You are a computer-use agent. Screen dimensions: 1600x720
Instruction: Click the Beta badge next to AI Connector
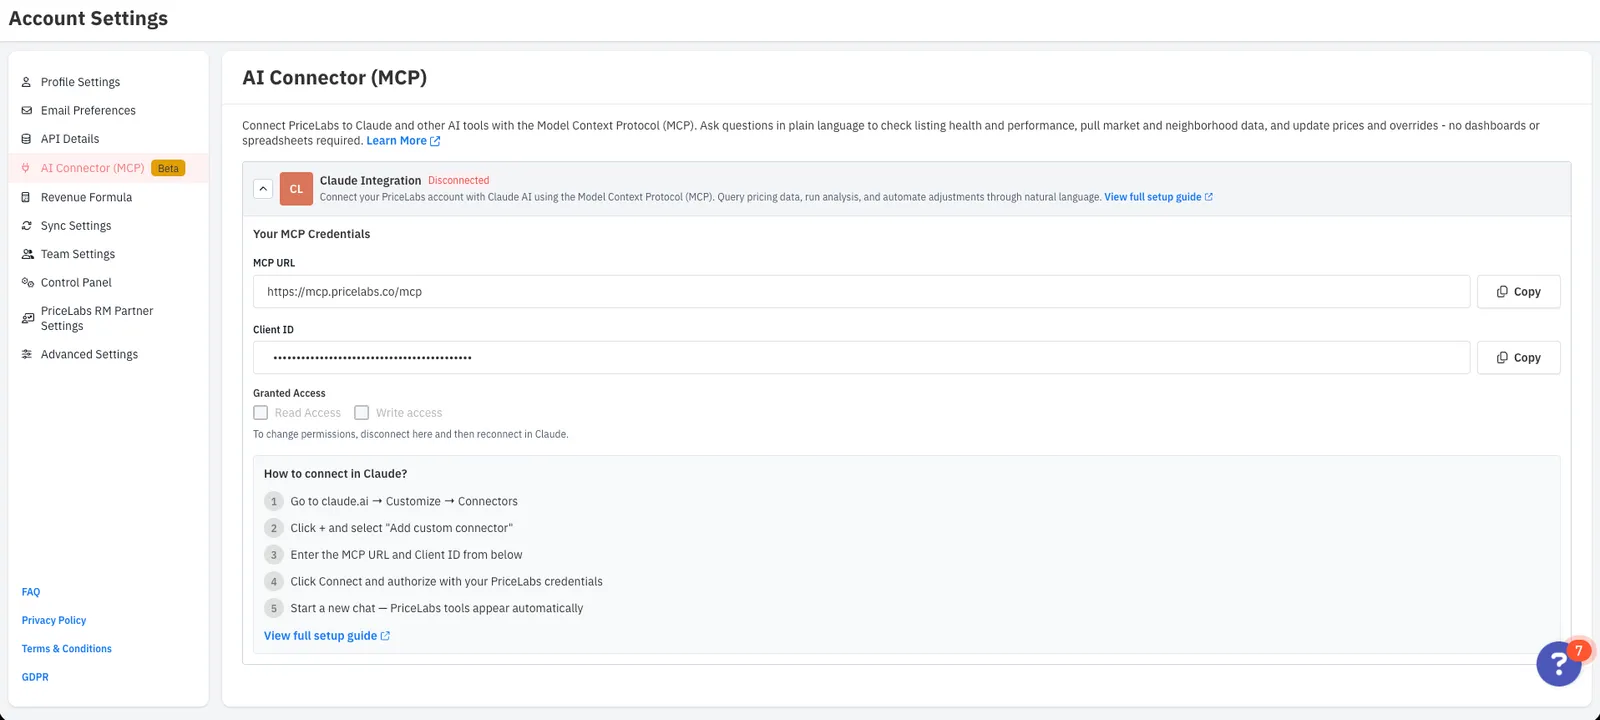168,168
